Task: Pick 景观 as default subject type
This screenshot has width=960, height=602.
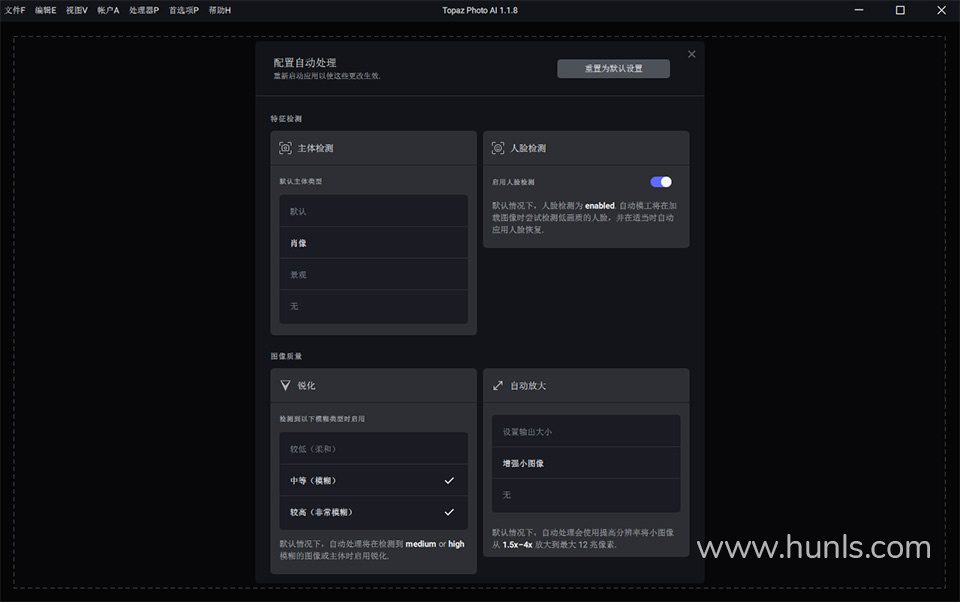Action: pyautogui.click(x=373, y=274)
